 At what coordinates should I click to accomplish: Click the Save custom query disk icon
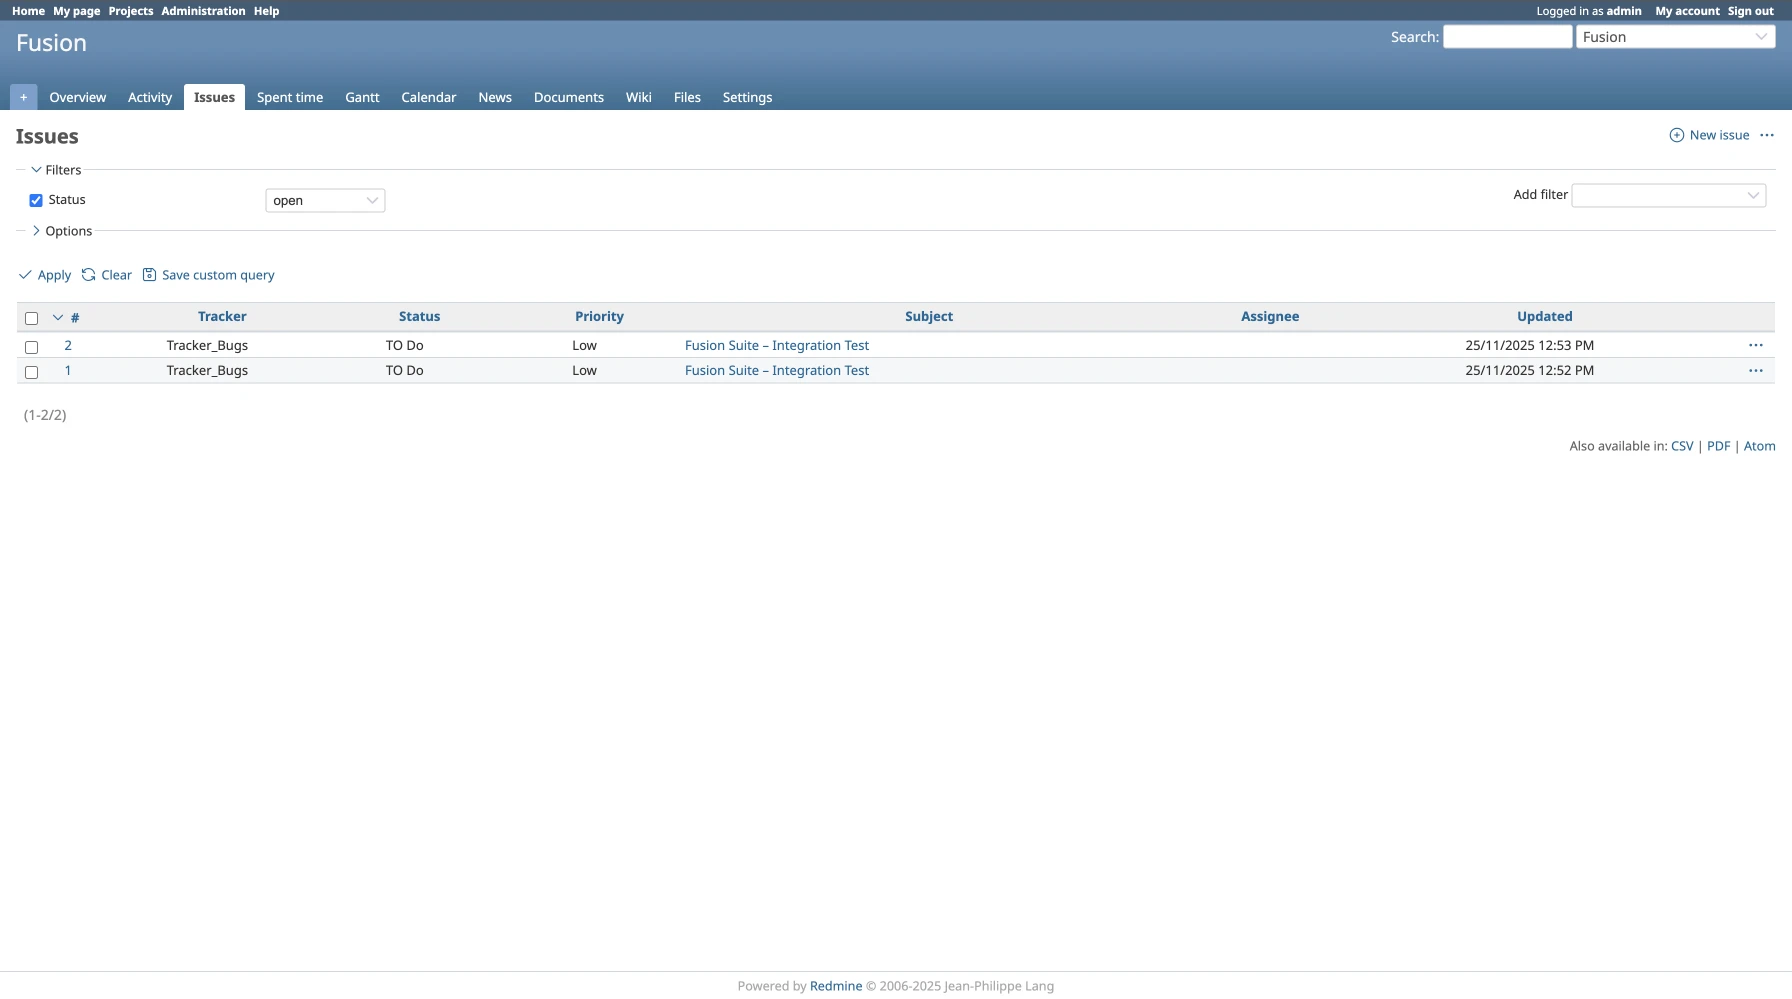pyautogui.click(x=149, y=275)
